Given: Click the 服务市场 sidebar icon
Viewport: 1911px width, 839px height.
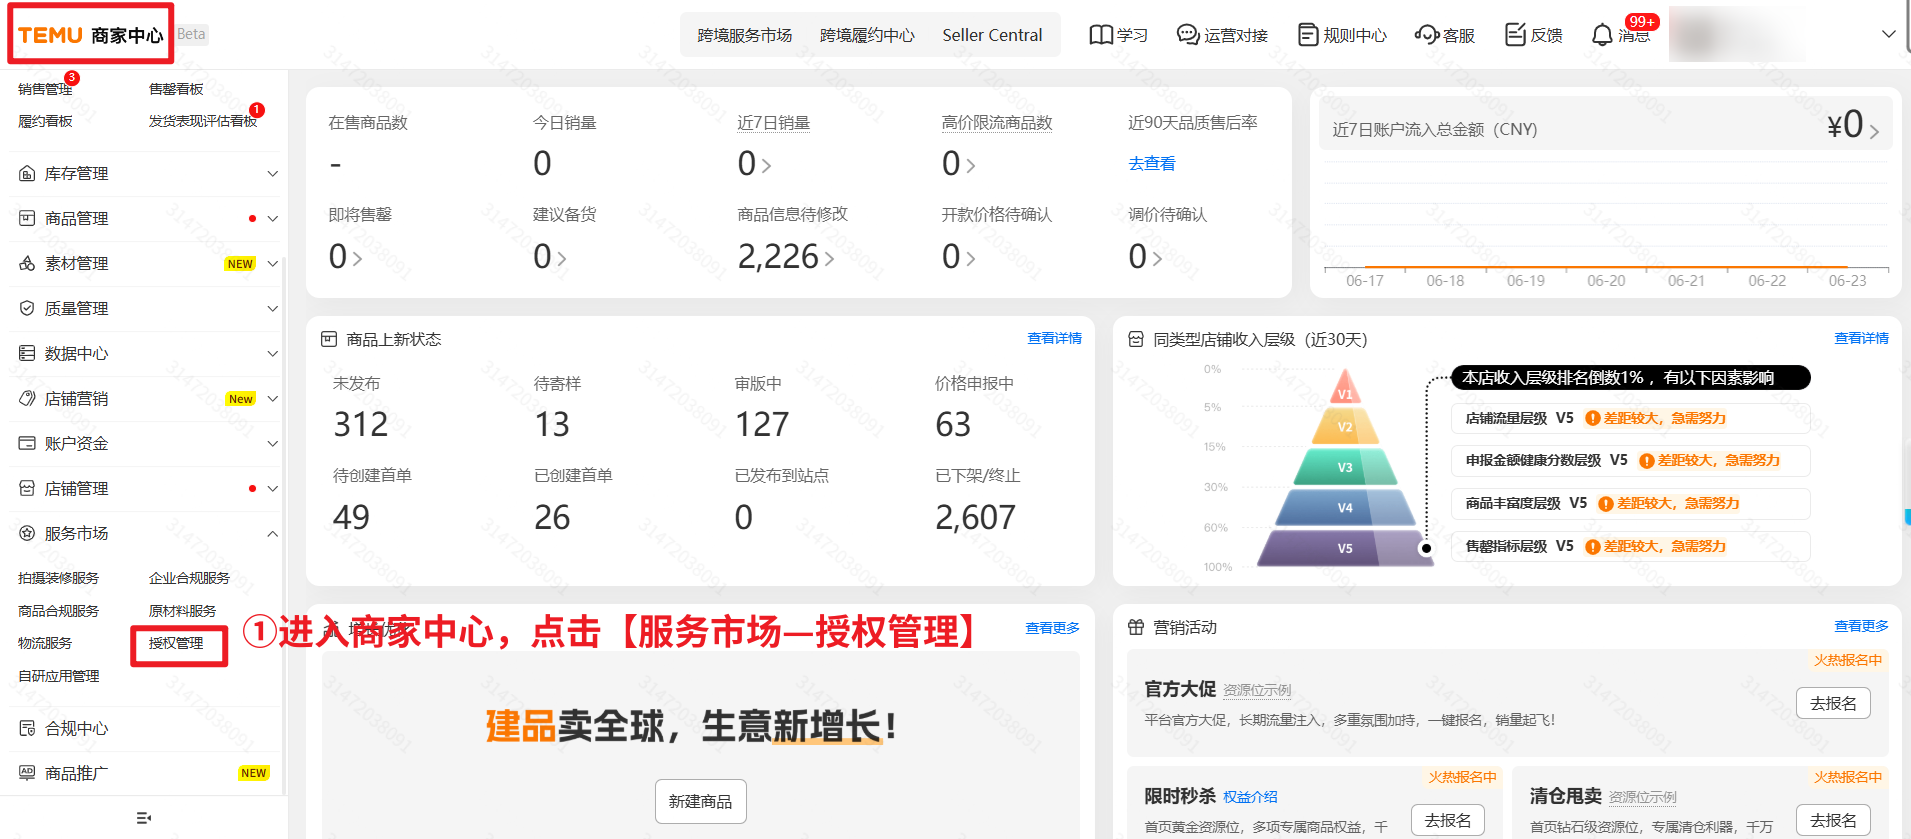Looking at the screenshot, I should pyautogui.click(x=27, y=533).
